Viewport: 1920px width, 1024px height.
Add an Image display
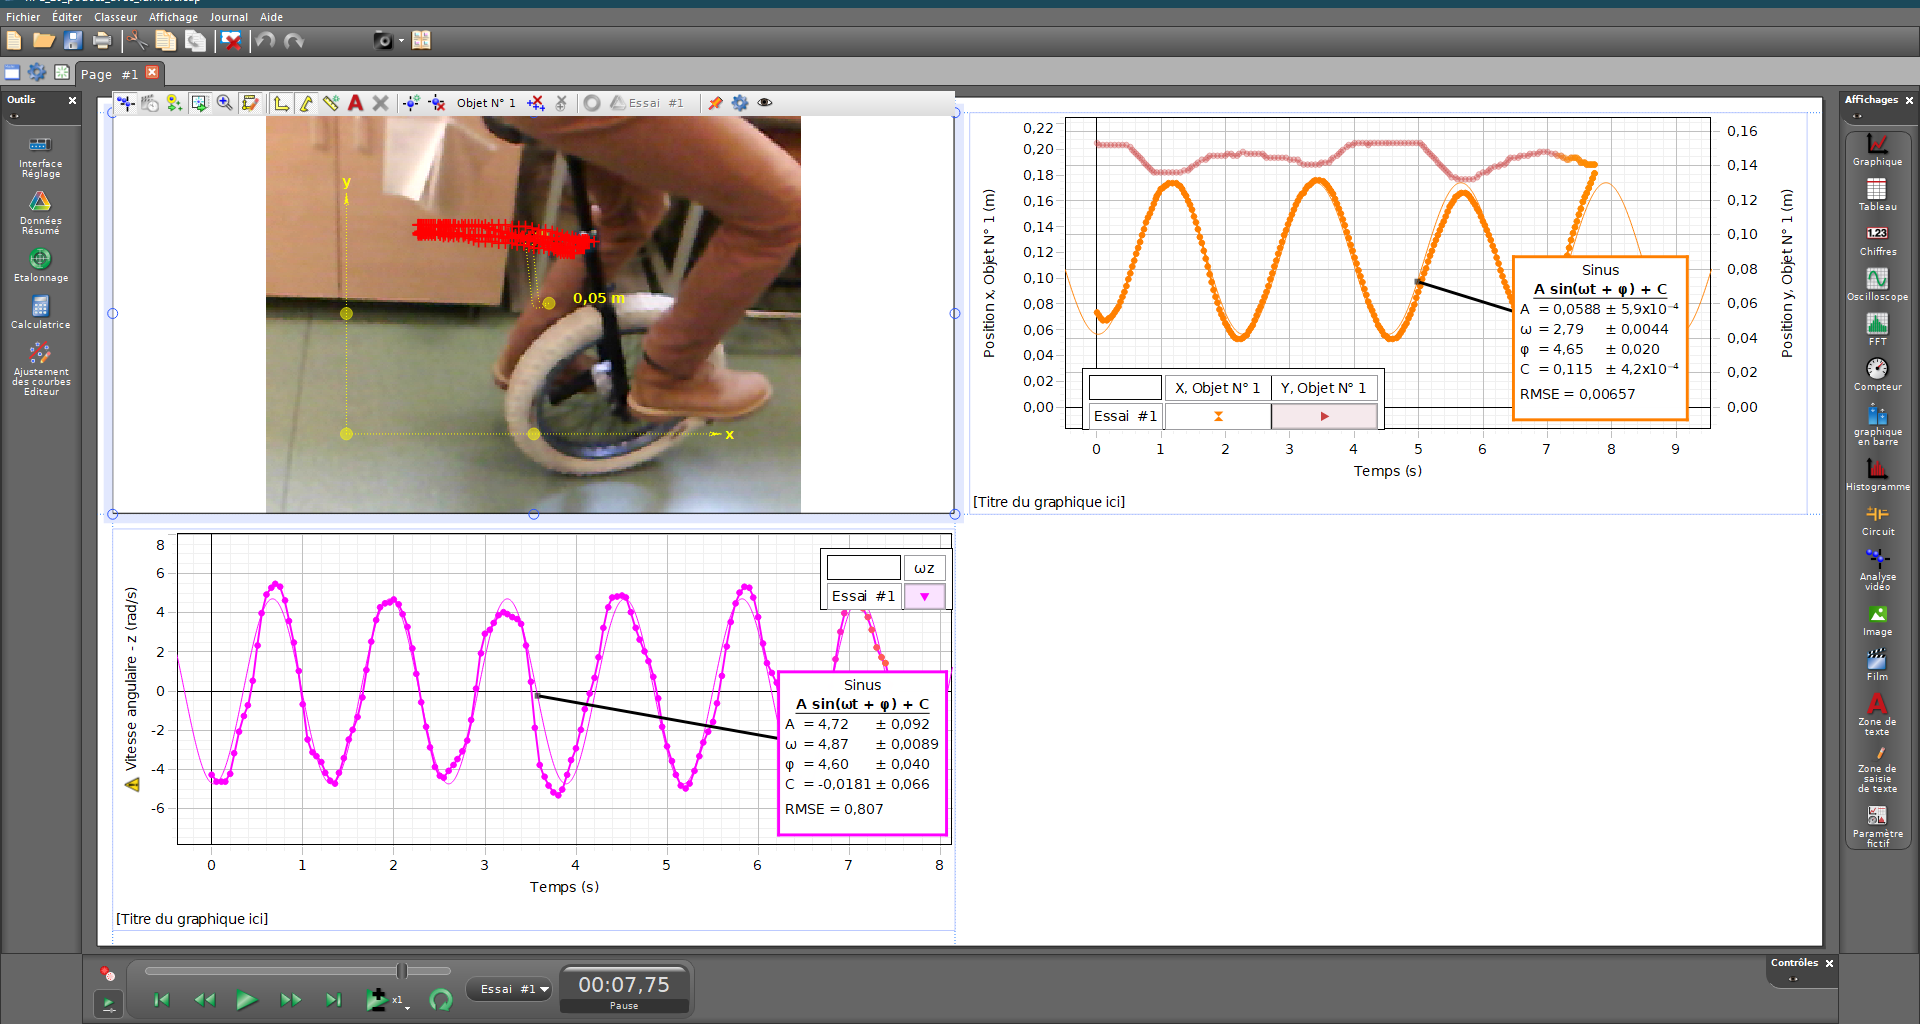tap(1877, 620)
